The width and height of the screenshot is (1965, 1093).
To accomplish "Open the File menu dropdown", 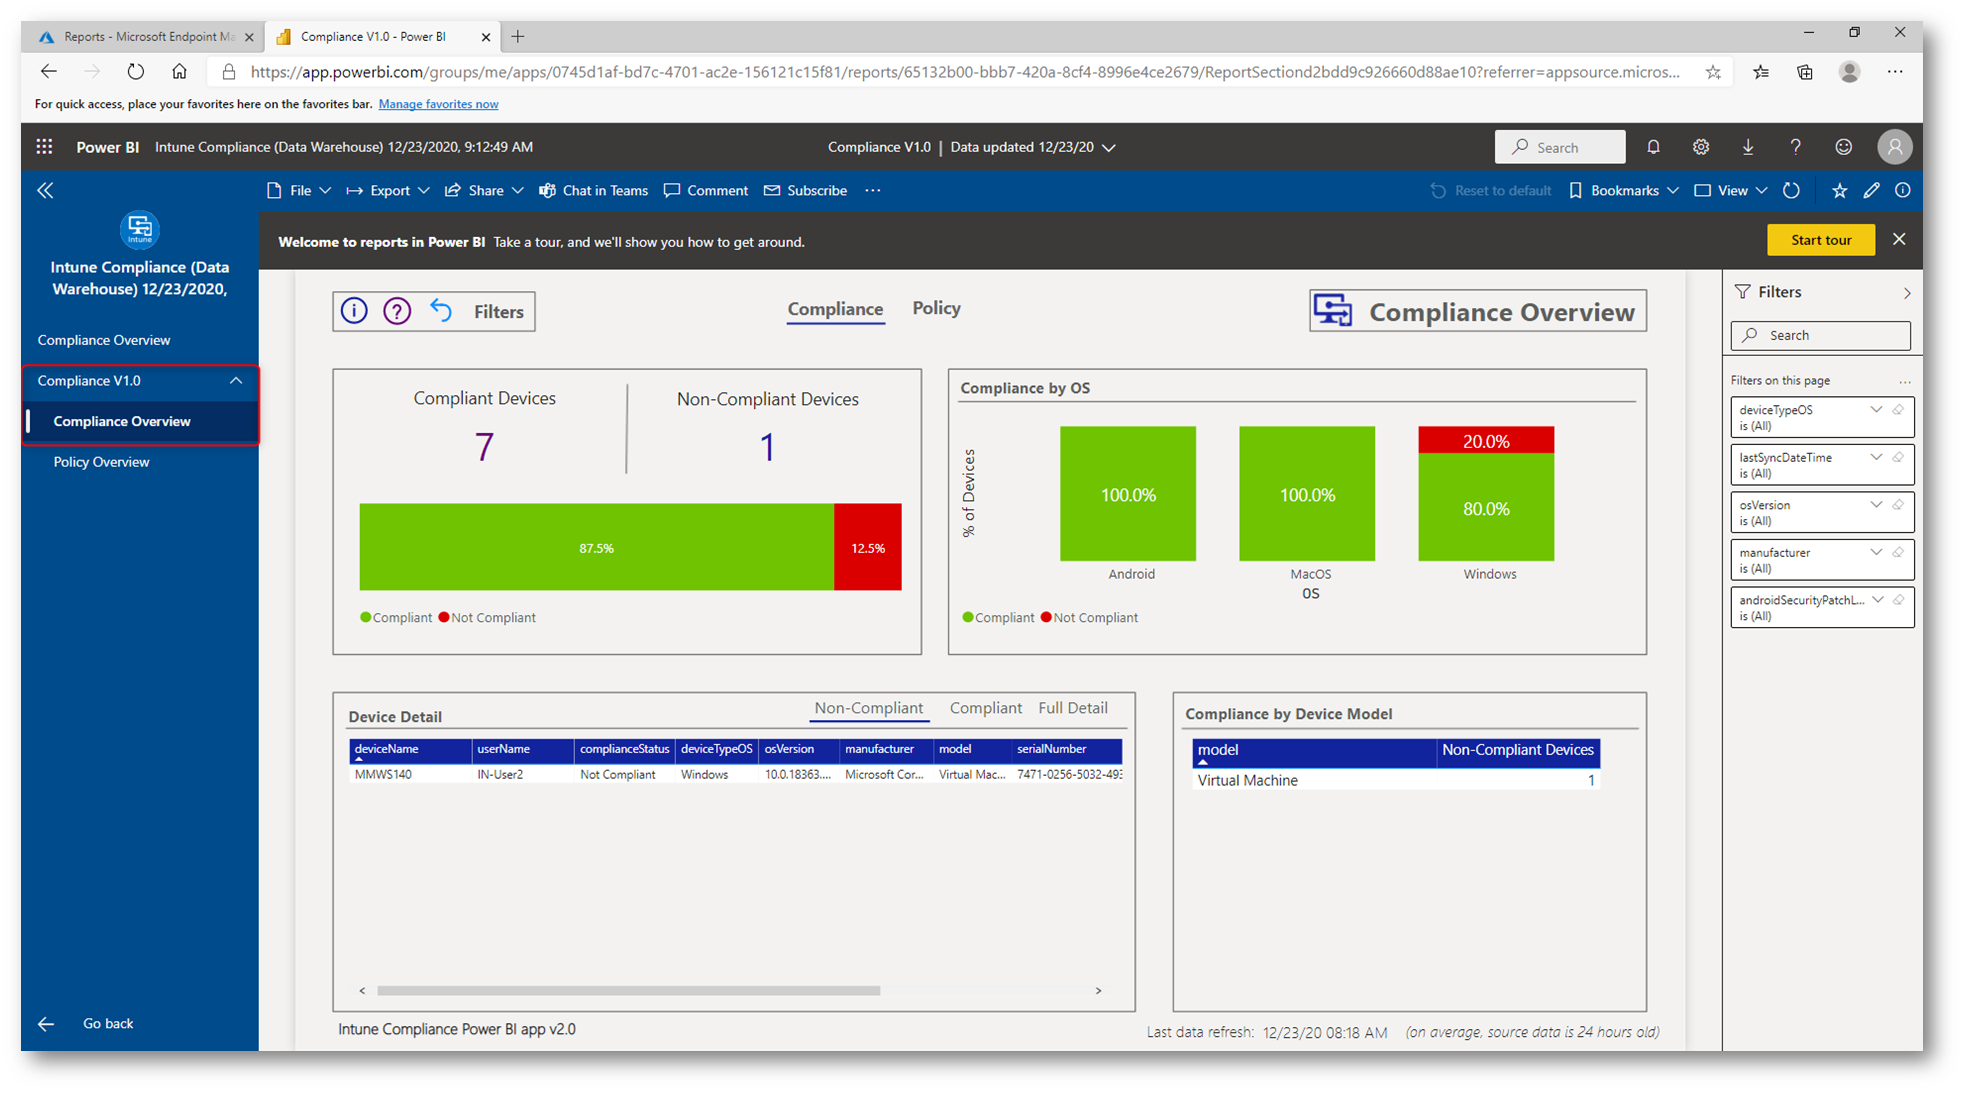I will point(298,190).
